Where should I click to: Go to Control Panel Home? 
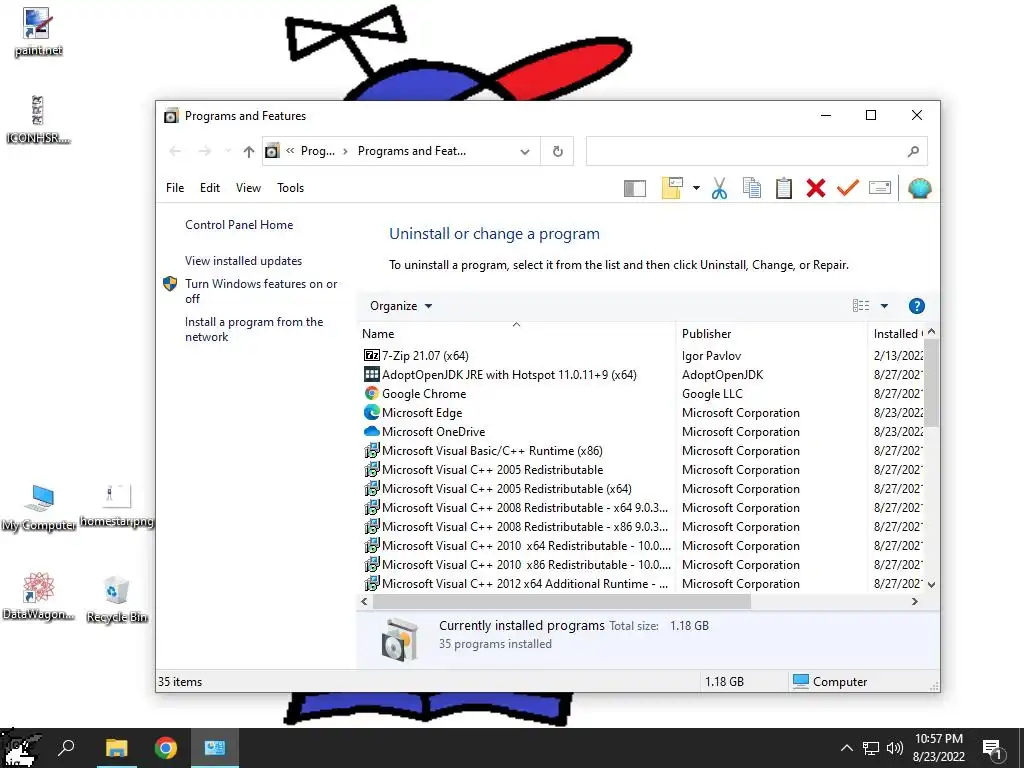click(239, 225)
